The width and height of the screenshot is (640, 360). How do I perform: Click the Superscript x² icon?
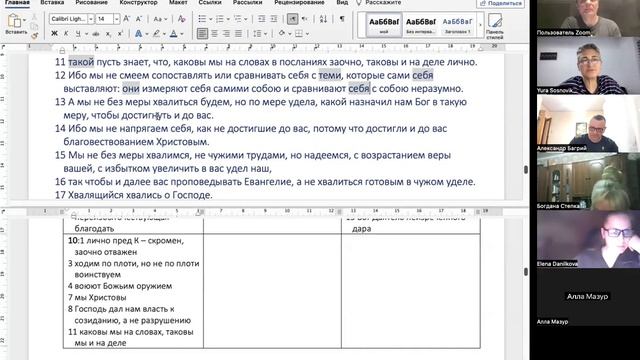click(x=120, y=34)
